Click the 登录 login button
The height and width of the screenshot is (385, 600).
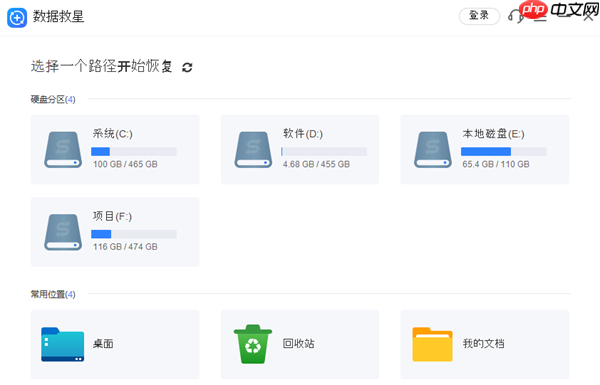479,16
